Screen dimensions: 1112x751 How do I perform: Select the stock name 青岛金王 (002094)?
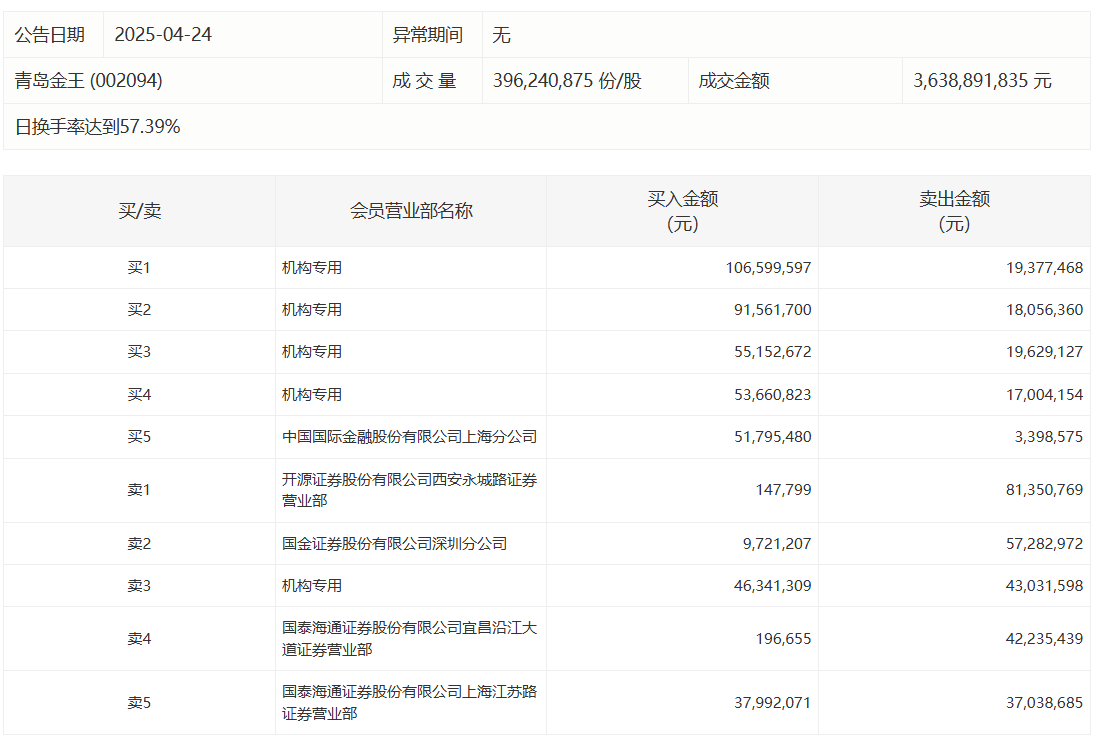point(89,81)
